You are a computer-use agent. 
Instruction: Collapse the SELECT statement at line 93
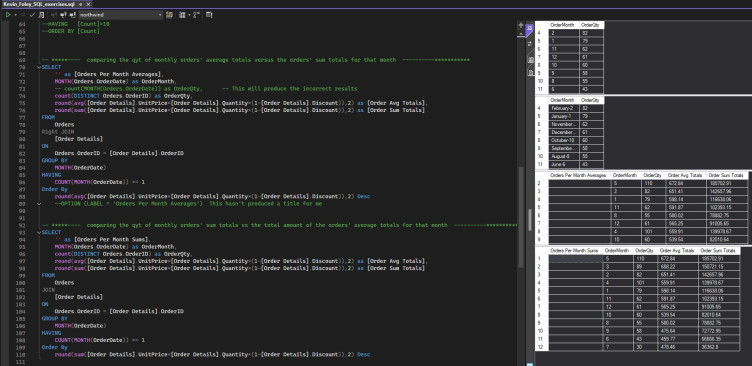pyautogui.click(x=39, y=232)
